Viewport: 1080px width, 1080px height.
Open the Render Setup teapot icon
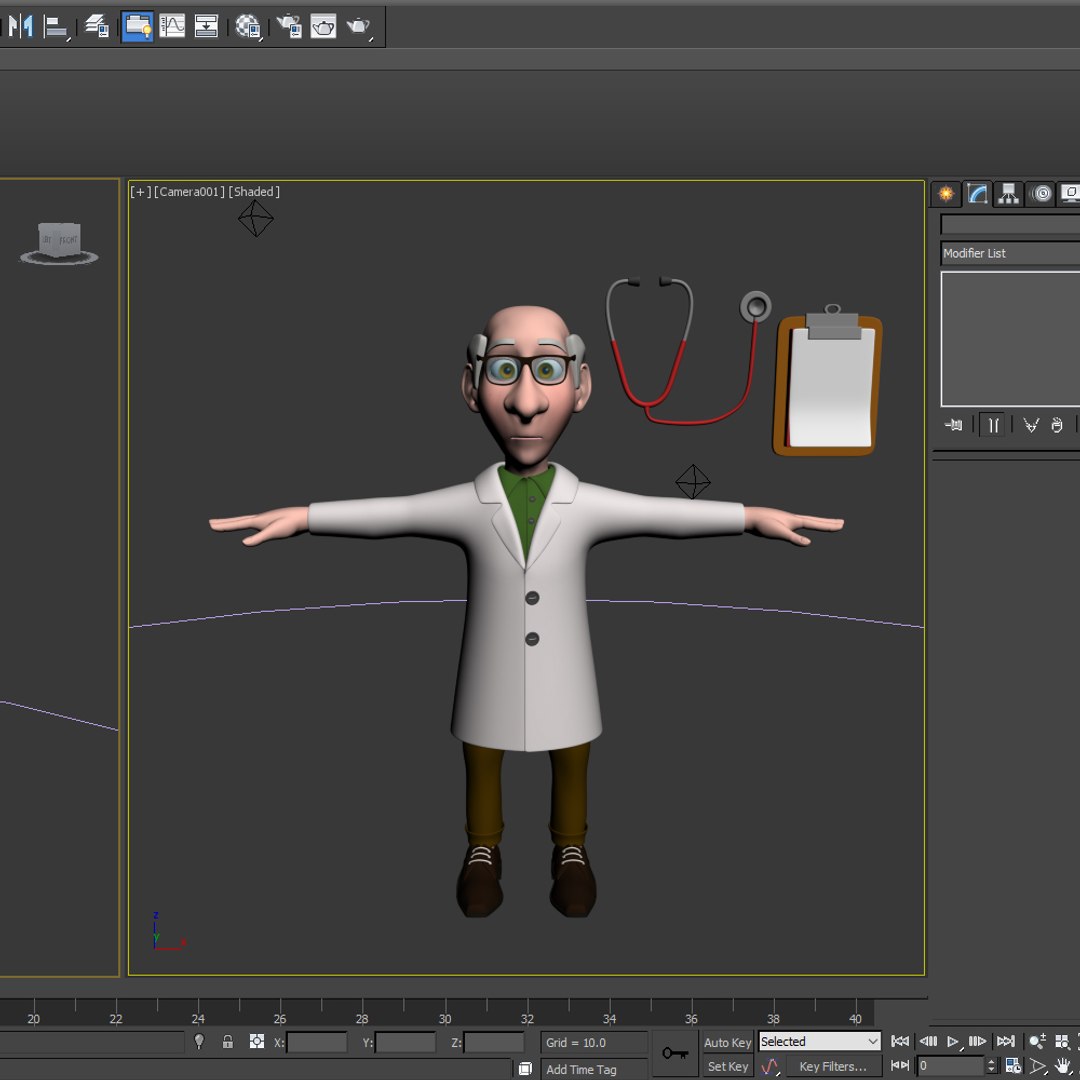289,26
